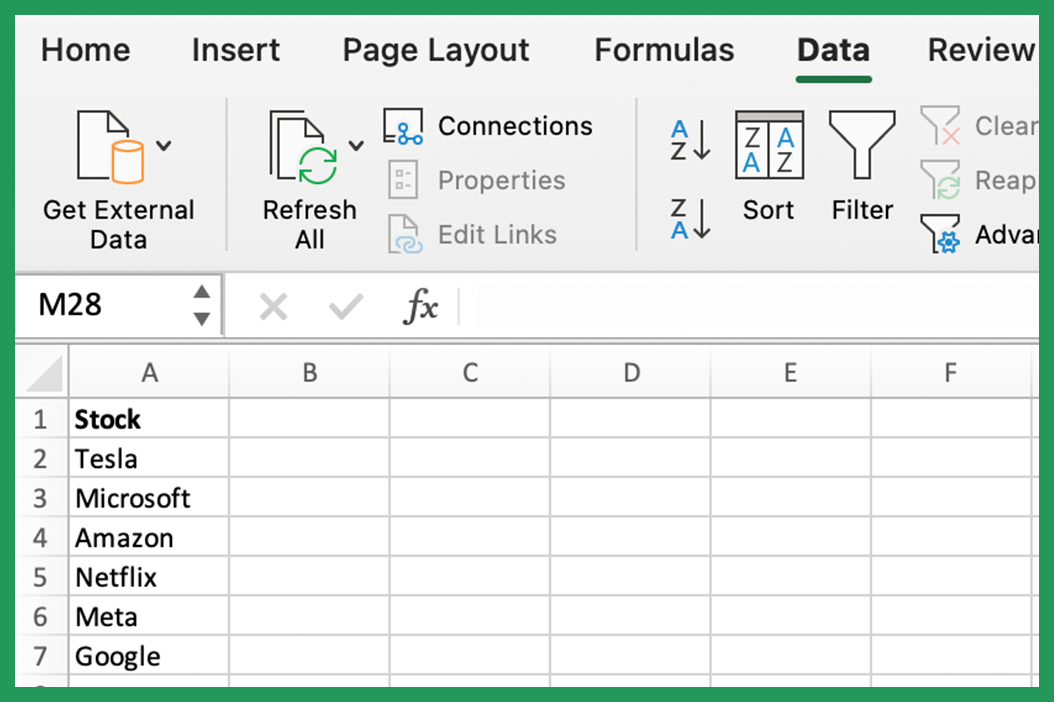Open the Connections icon
The image size is (1054, 702).
pos(403,126)
